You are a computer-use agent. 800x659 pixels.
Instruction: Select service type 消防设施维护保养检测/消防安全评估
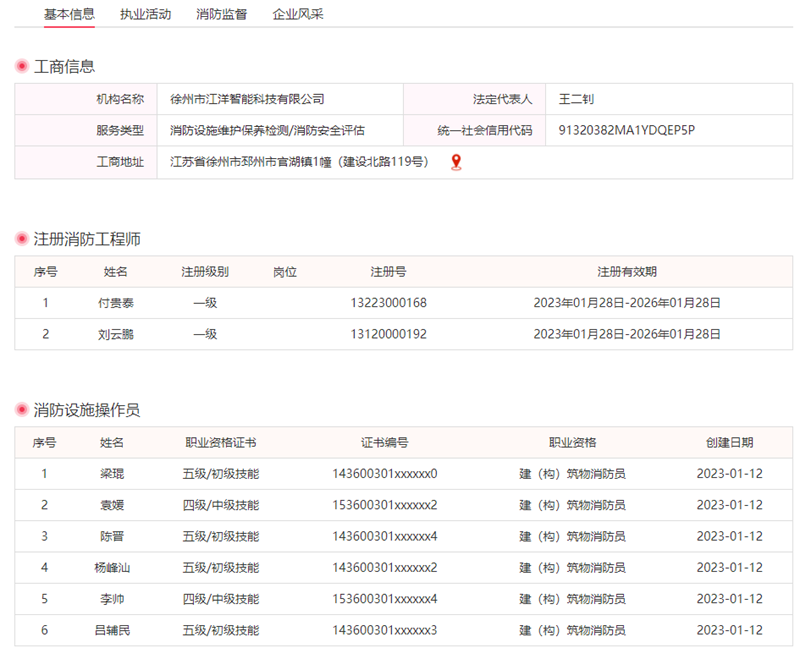click(x=267, y=131)
